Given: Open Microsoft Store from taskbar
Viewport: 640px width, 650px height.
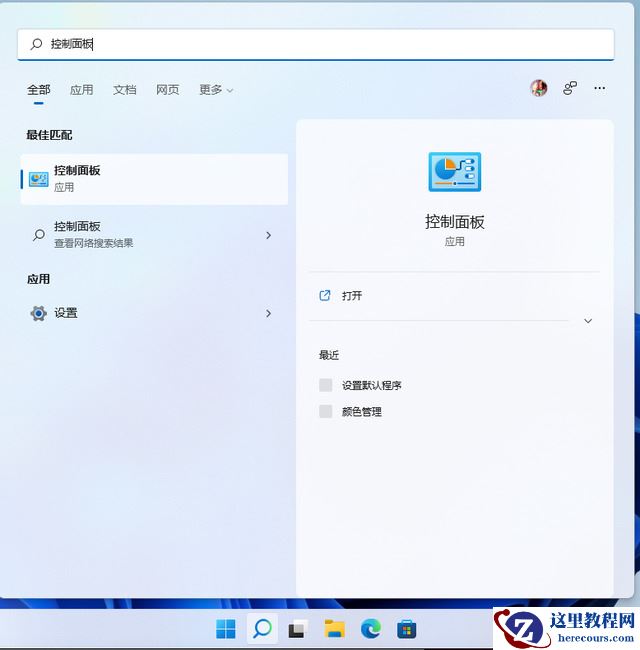Looking at the screenshot, I should 407,630.
